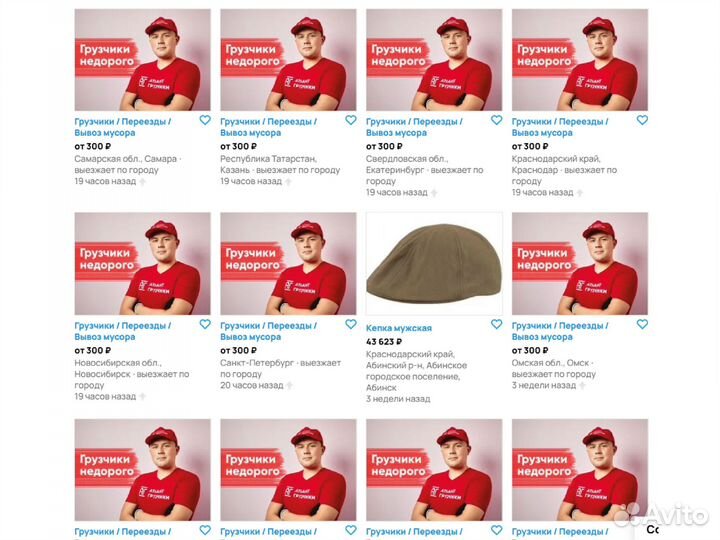Open the Saint Petersburg Грузчики listing title
This screenshot has width=720, height=540.
tap(269, 331)
